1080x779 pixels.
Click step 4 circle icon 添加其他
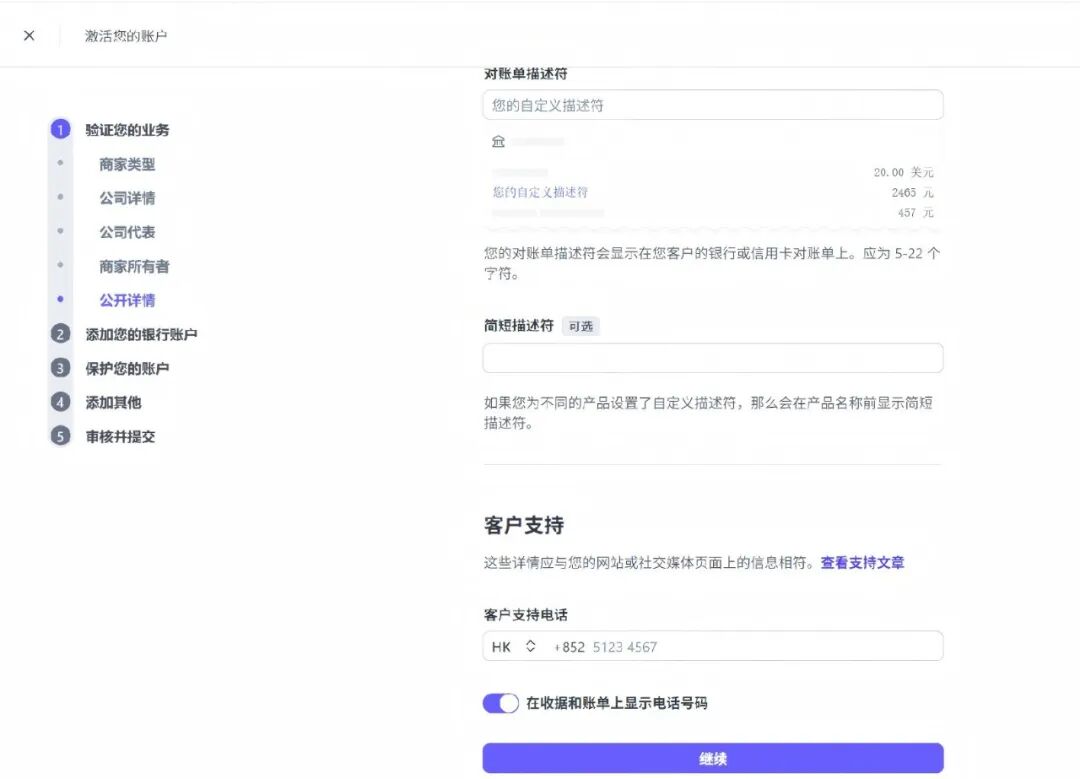(61, 402)
